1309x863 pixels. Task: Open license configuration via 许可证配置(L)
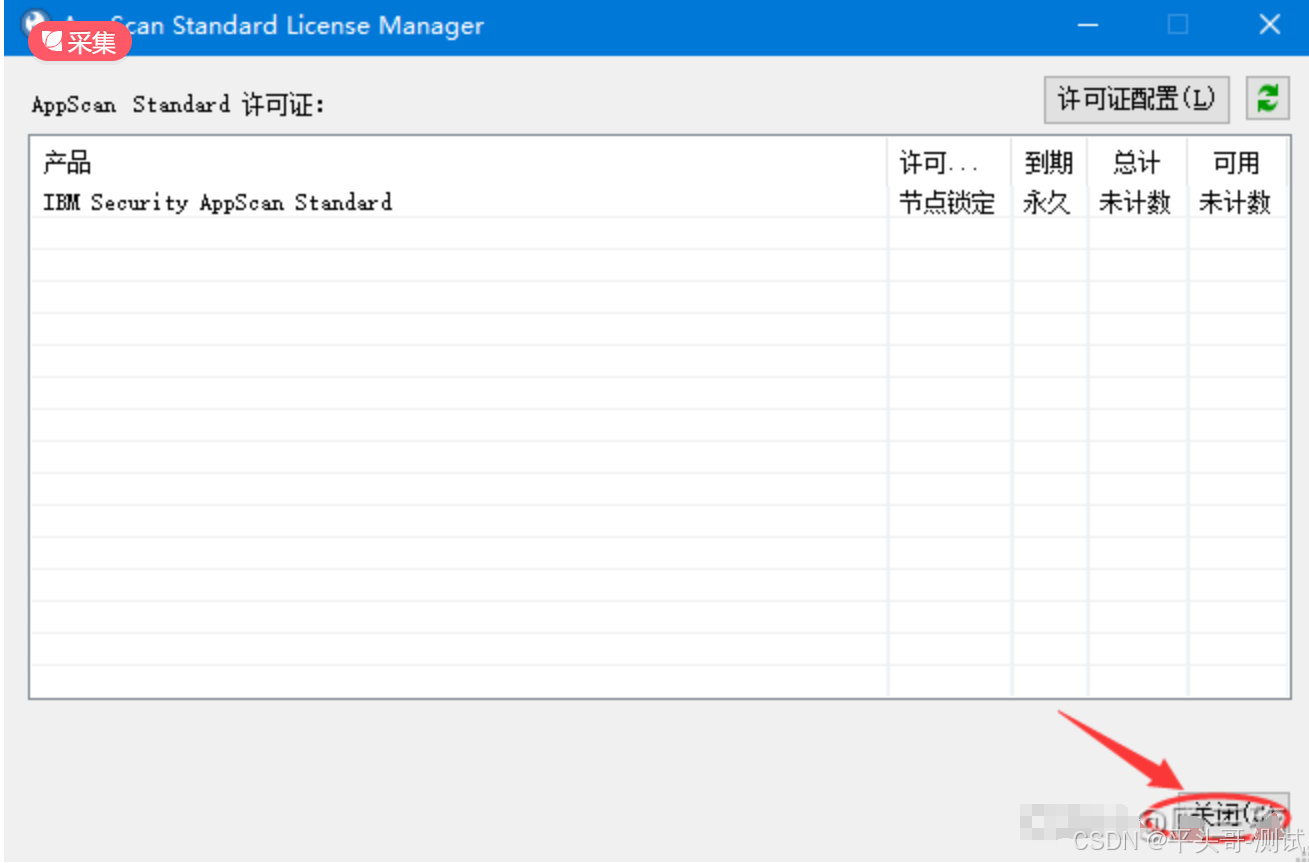(x=1136, y=99)
